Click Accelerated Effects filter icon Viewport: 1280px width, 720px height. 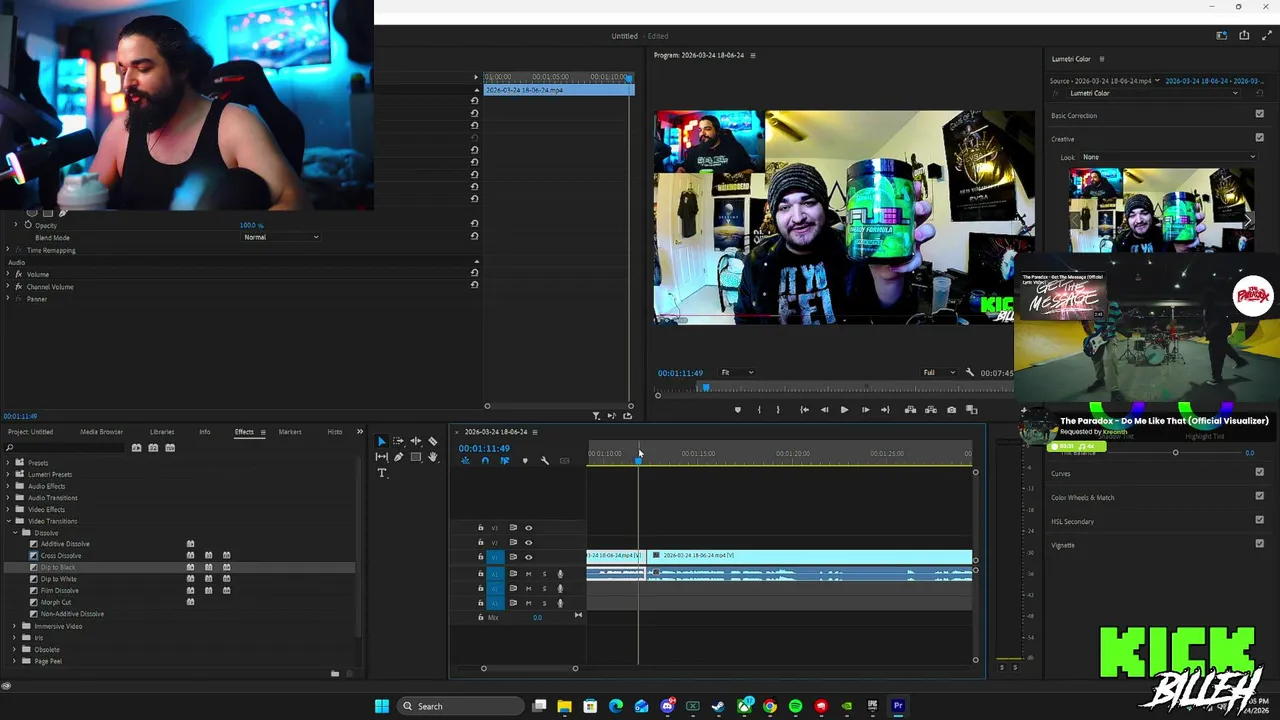coord(136,448)
